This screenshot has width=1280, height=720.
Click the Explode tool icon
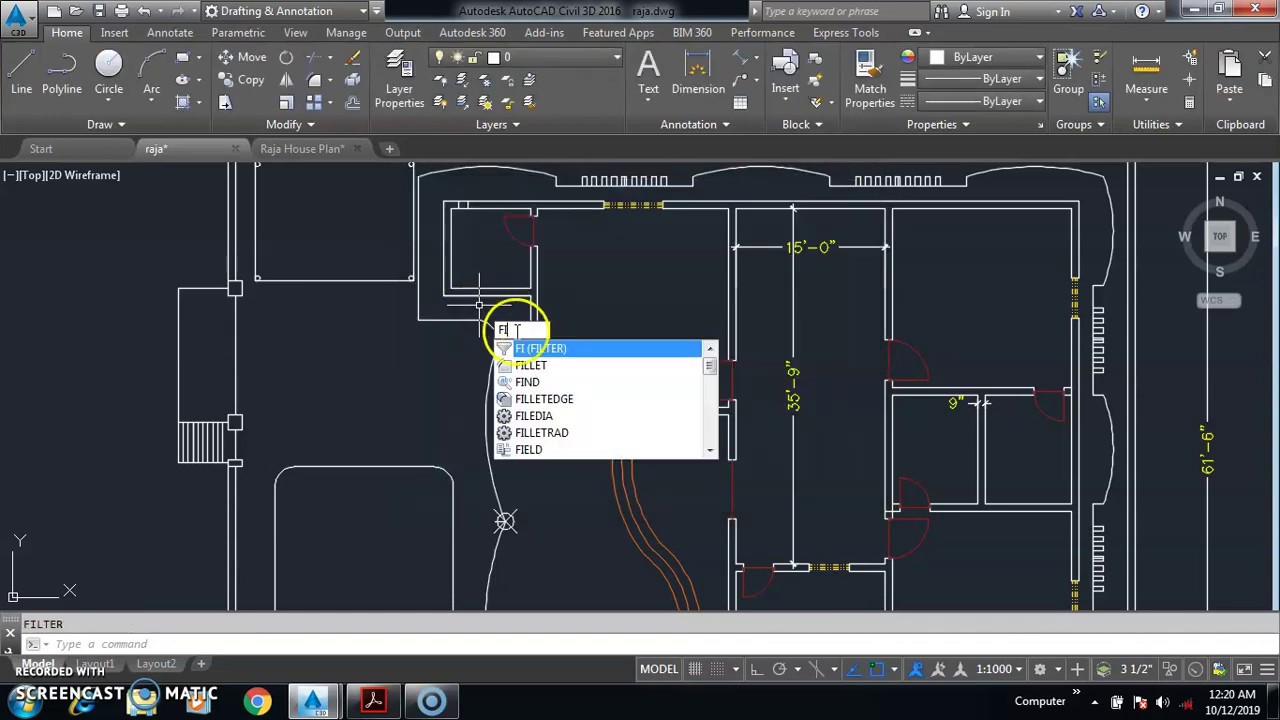[353, 80]
